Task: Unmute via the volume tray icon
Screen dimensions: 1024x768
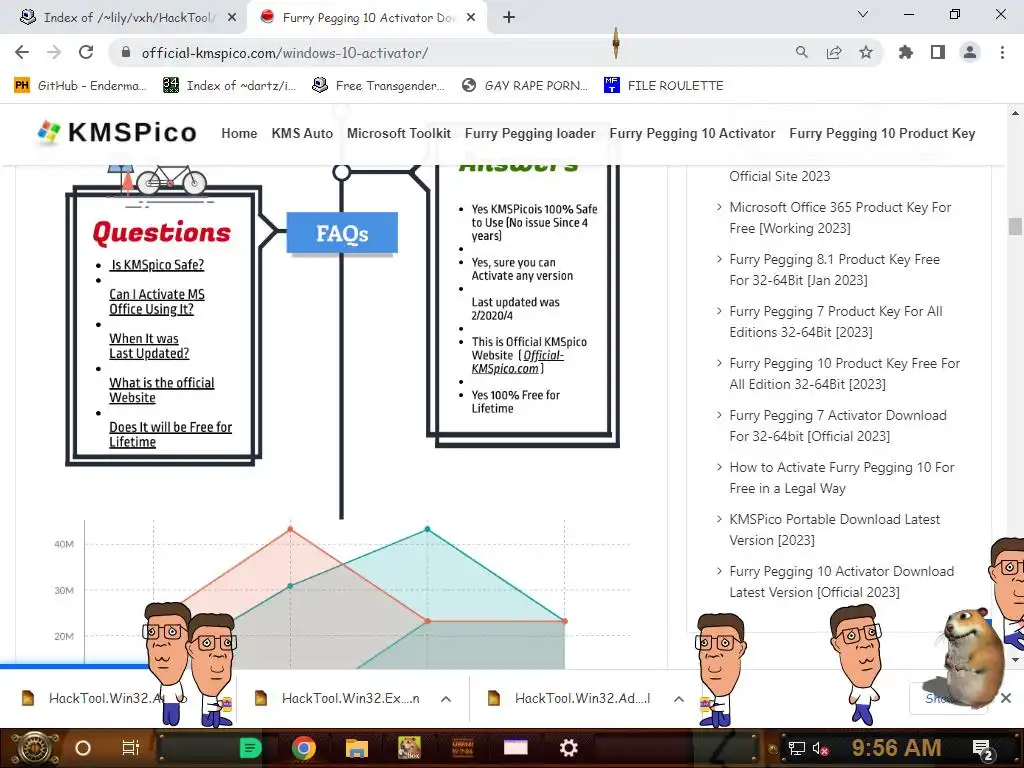Action: [x=820, y=748]
